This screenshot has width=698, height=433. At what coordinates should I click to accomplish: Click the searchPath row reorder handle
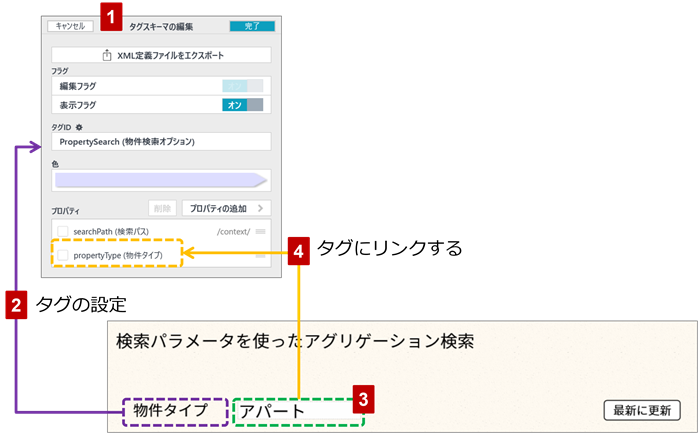click(x=261, y=231)
